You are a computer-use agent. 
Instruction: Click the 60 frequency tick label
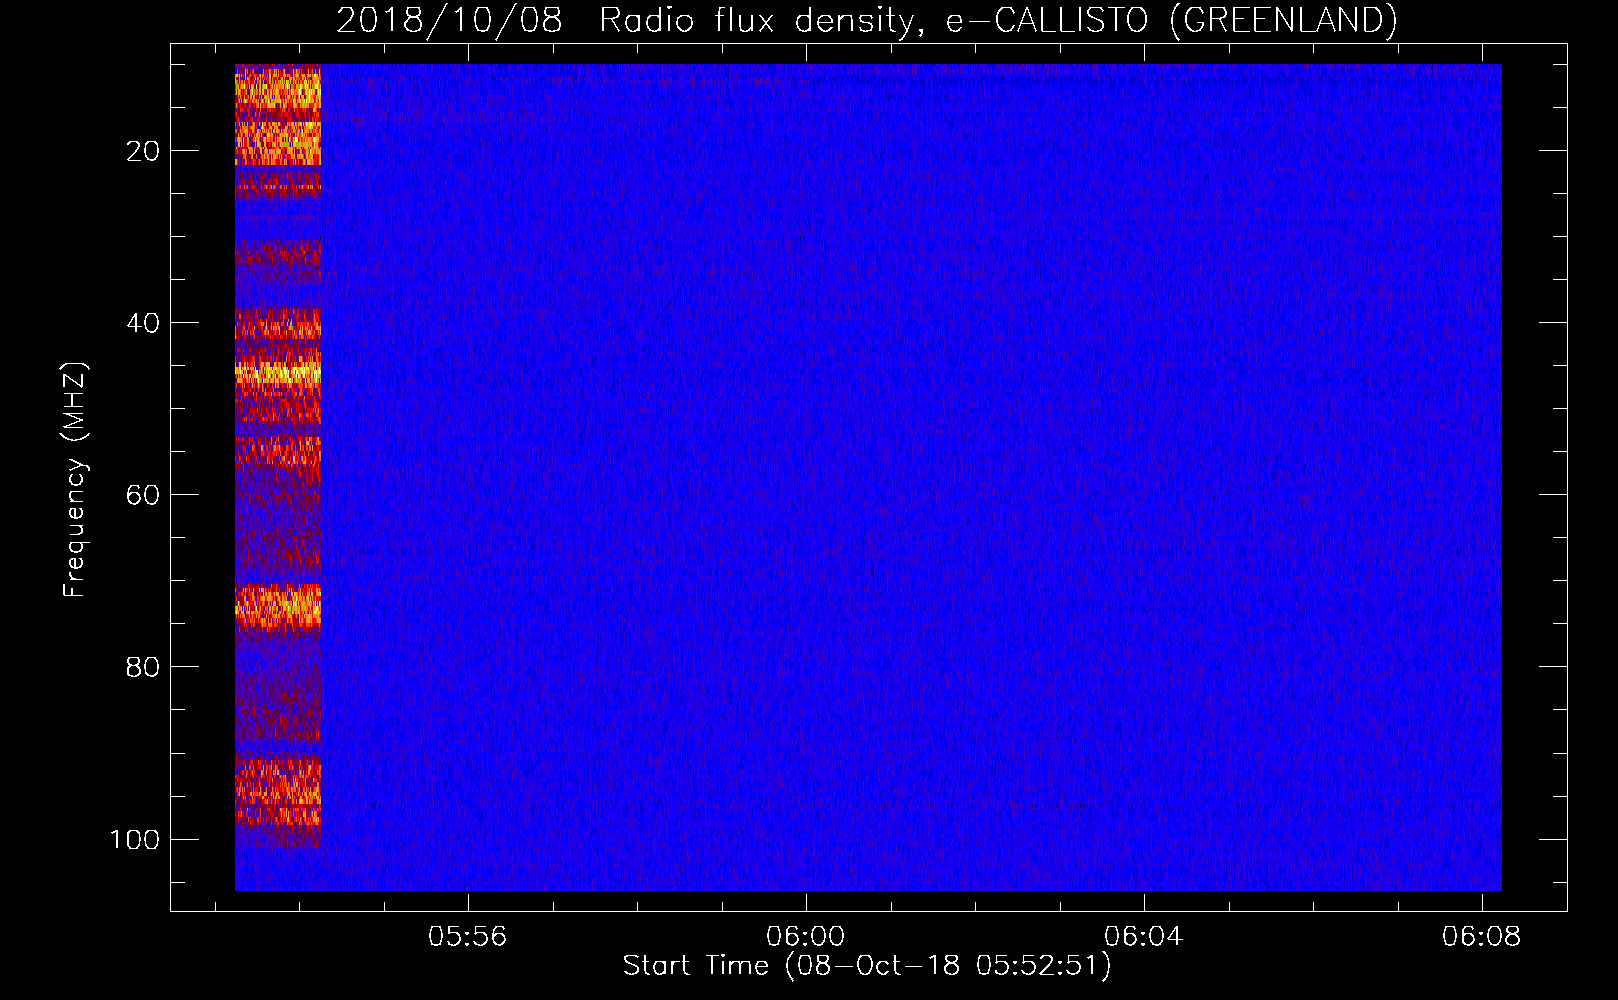[x=143, y=495]
